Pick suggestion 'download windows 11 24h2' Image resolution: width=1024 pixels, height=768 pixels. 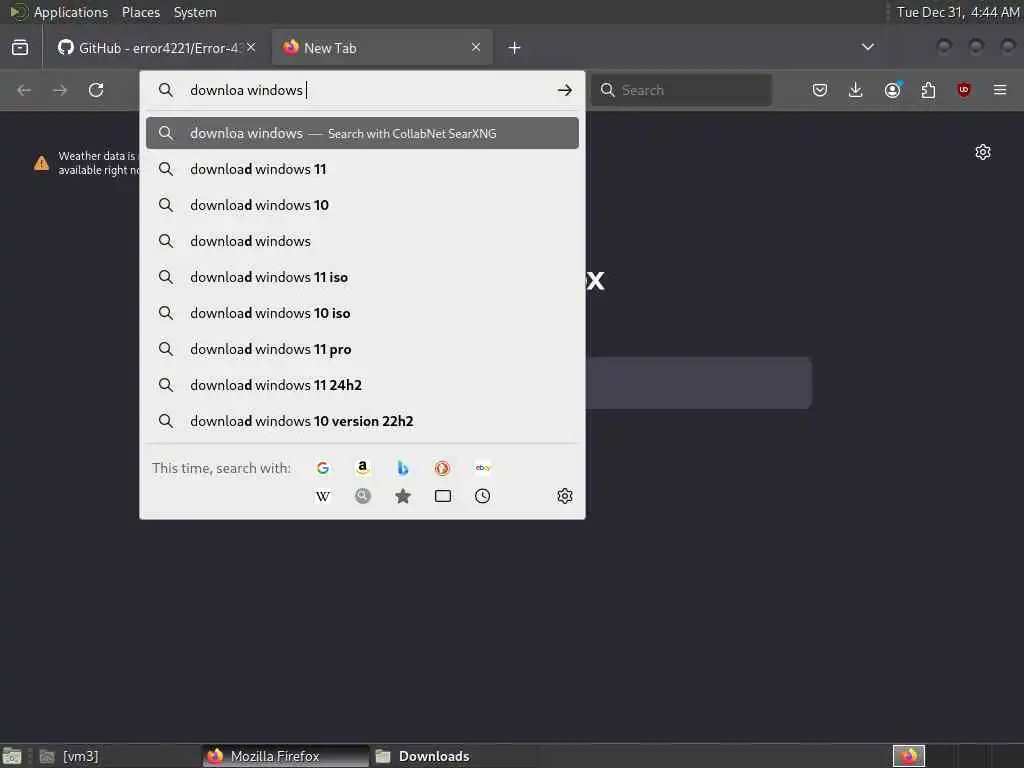pos(362,385)
